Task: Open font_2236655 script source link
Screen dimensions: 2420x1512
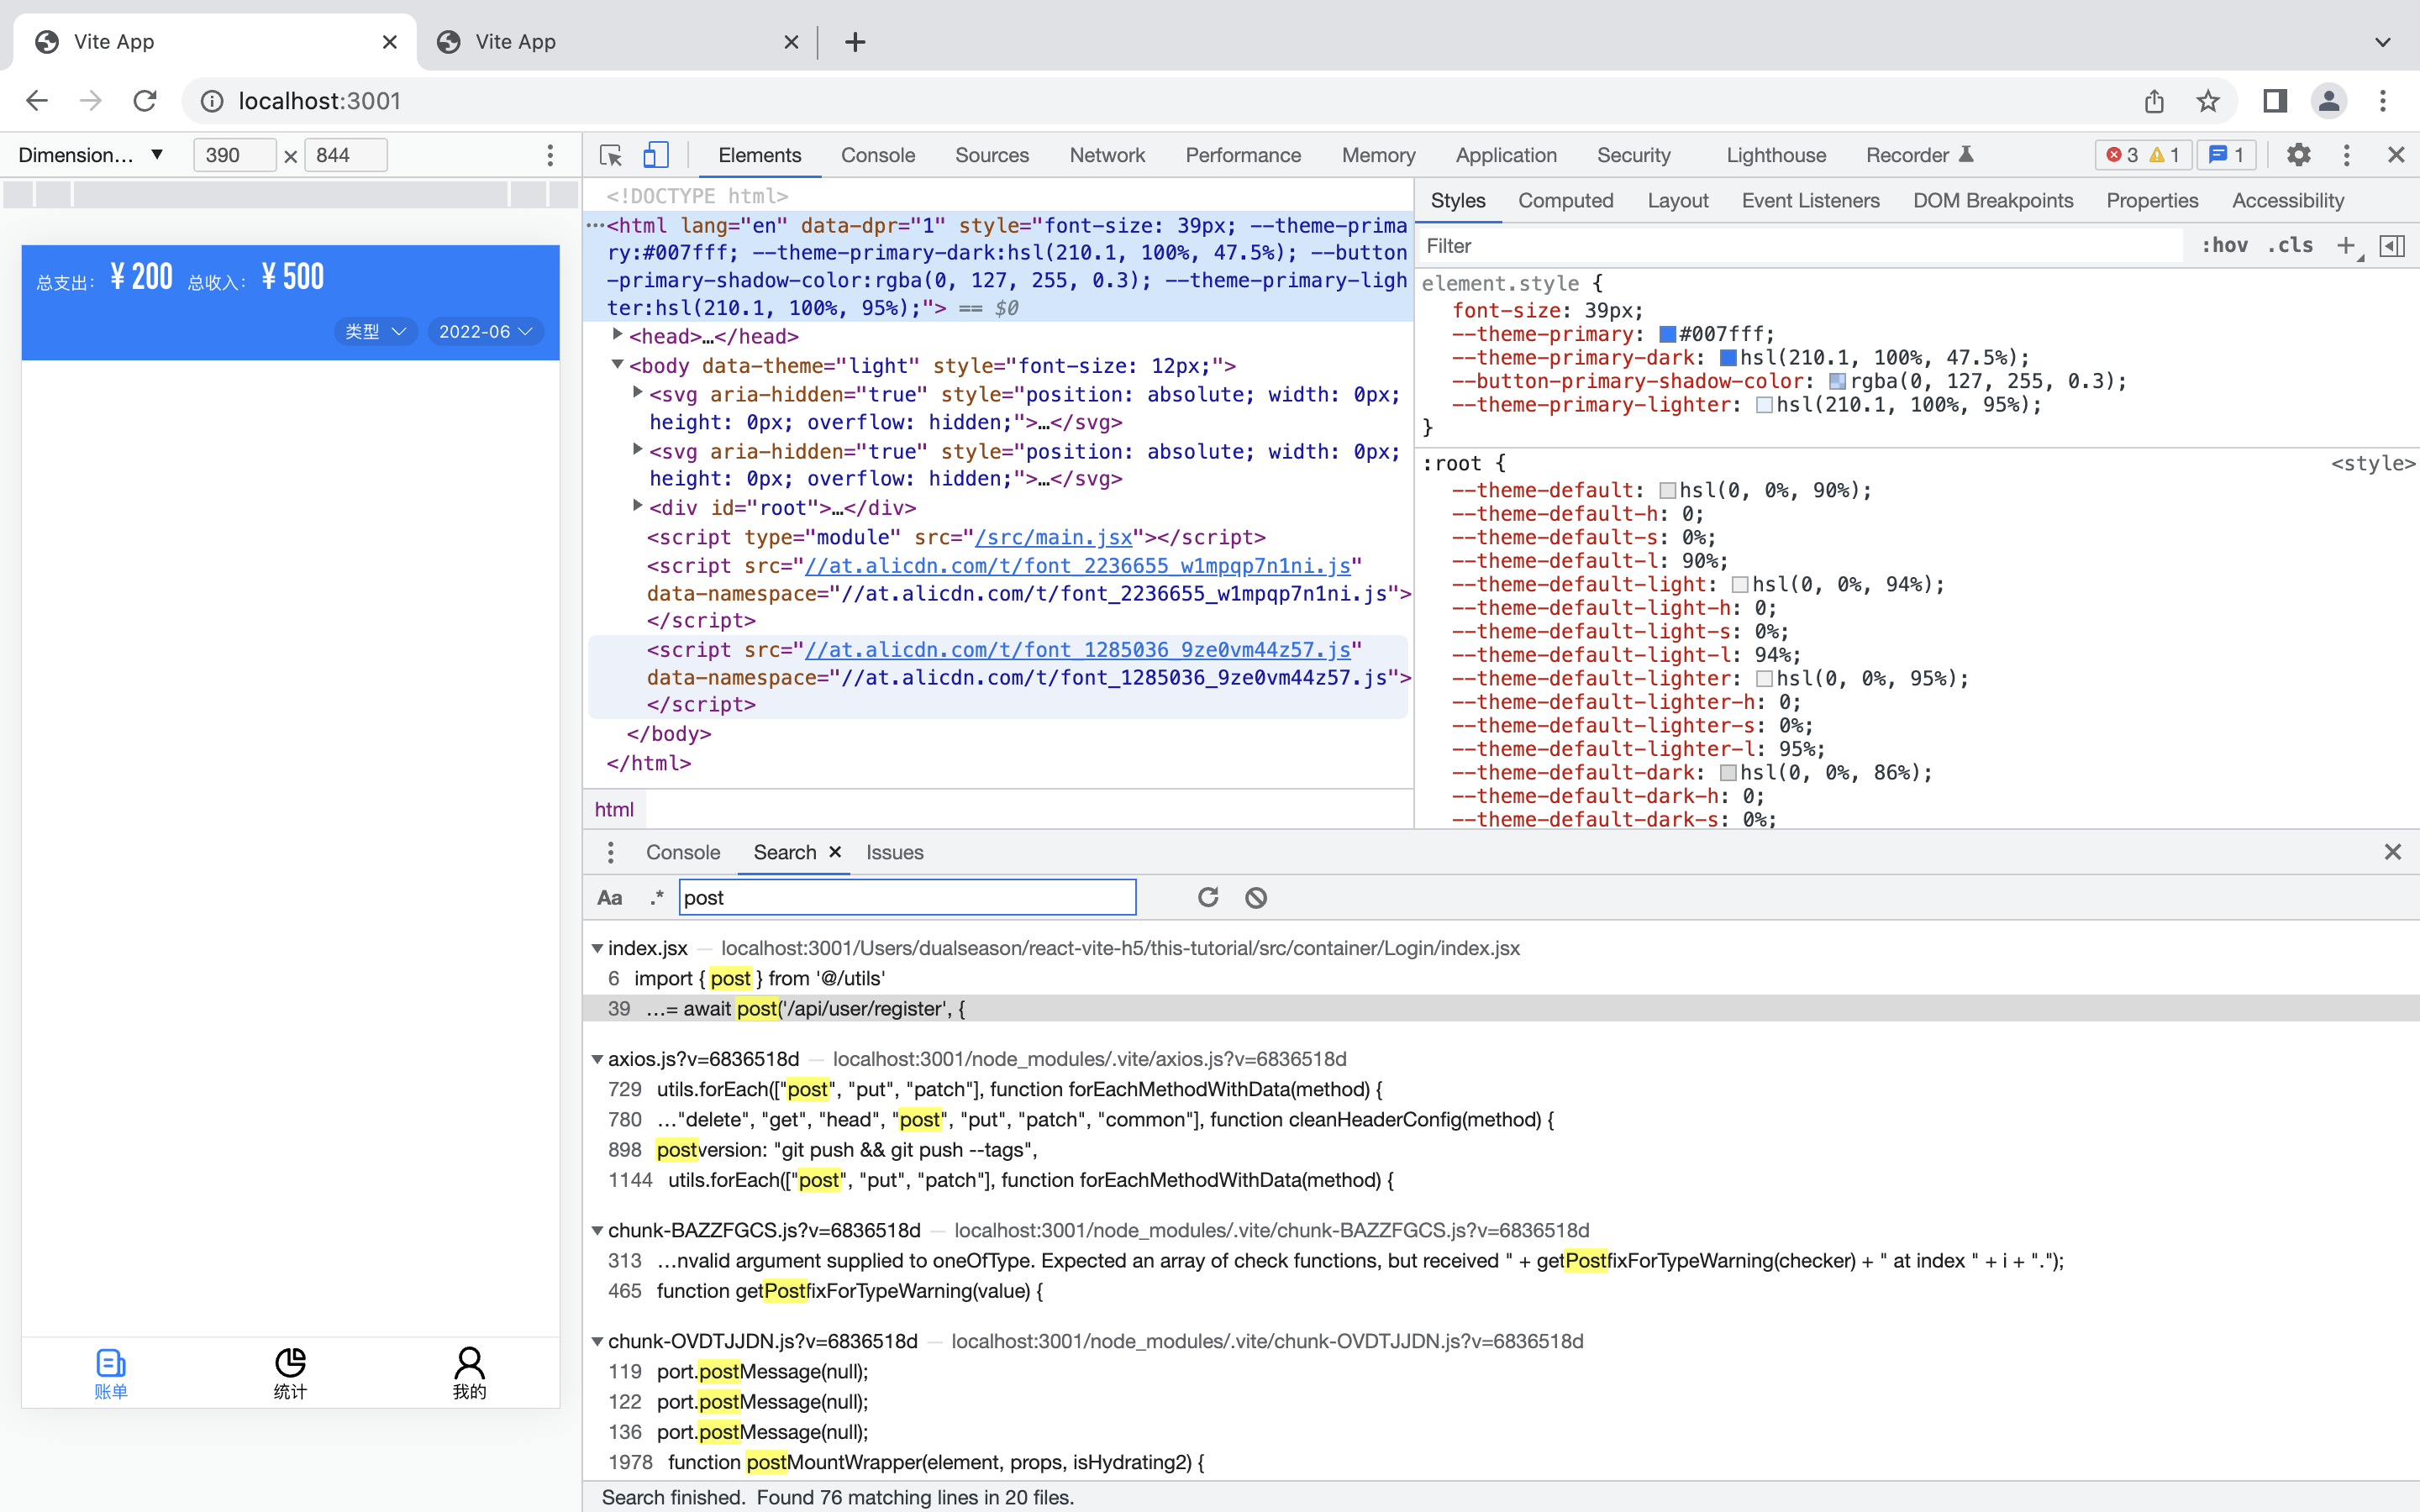Action: [1078, 566]
